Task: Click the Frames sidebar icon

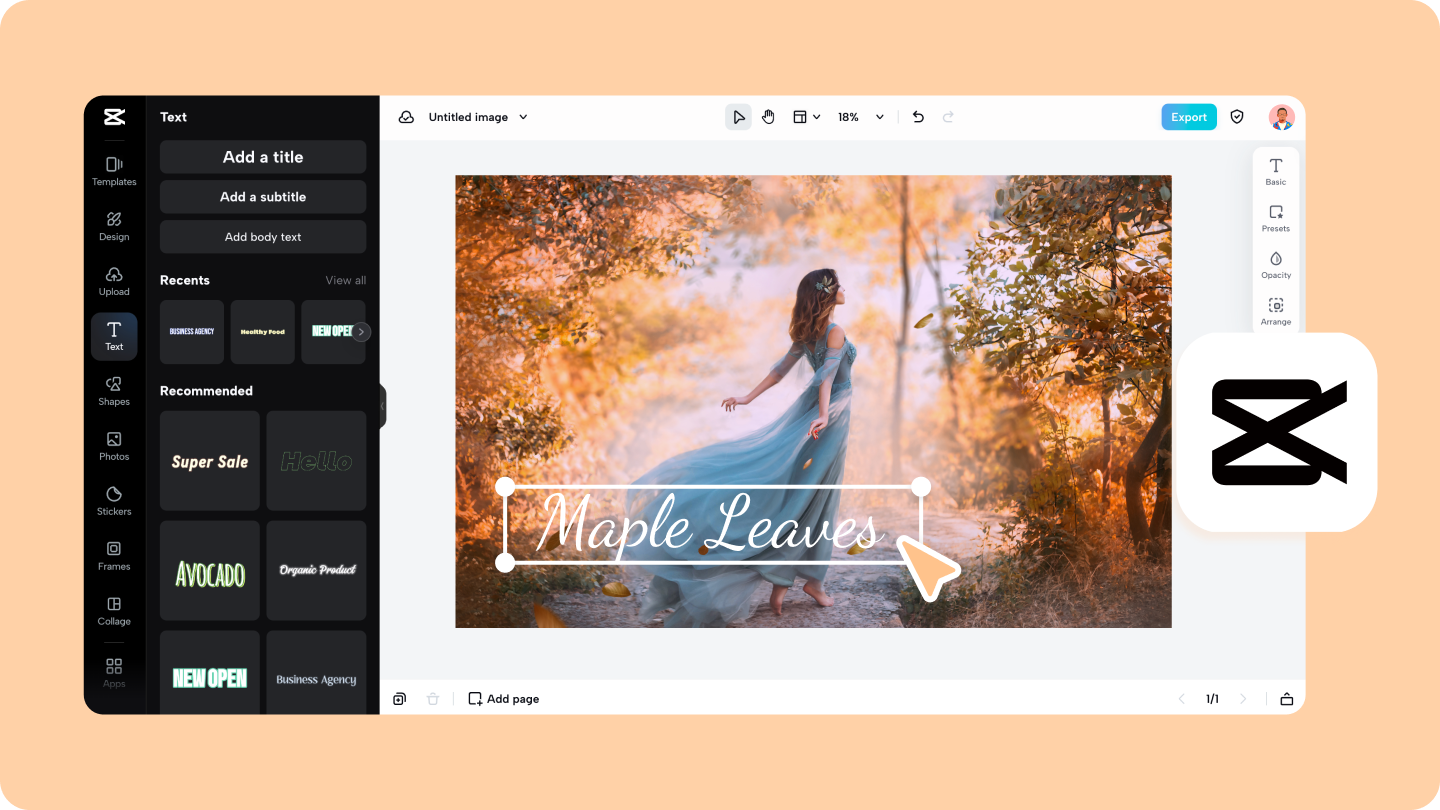Action: point(114,556)
